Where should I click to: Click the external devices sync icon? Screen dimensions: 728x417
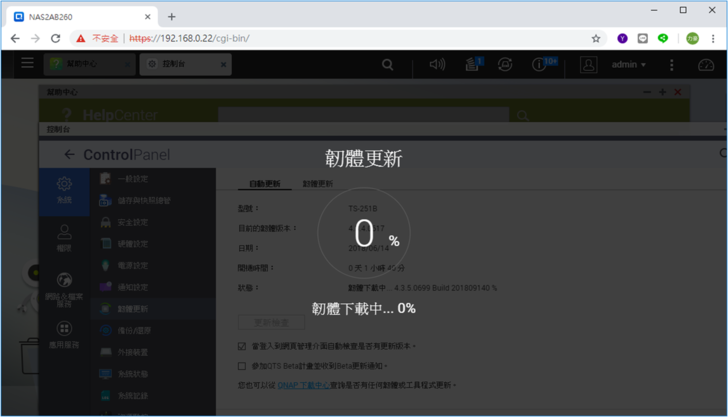(505, 64)
